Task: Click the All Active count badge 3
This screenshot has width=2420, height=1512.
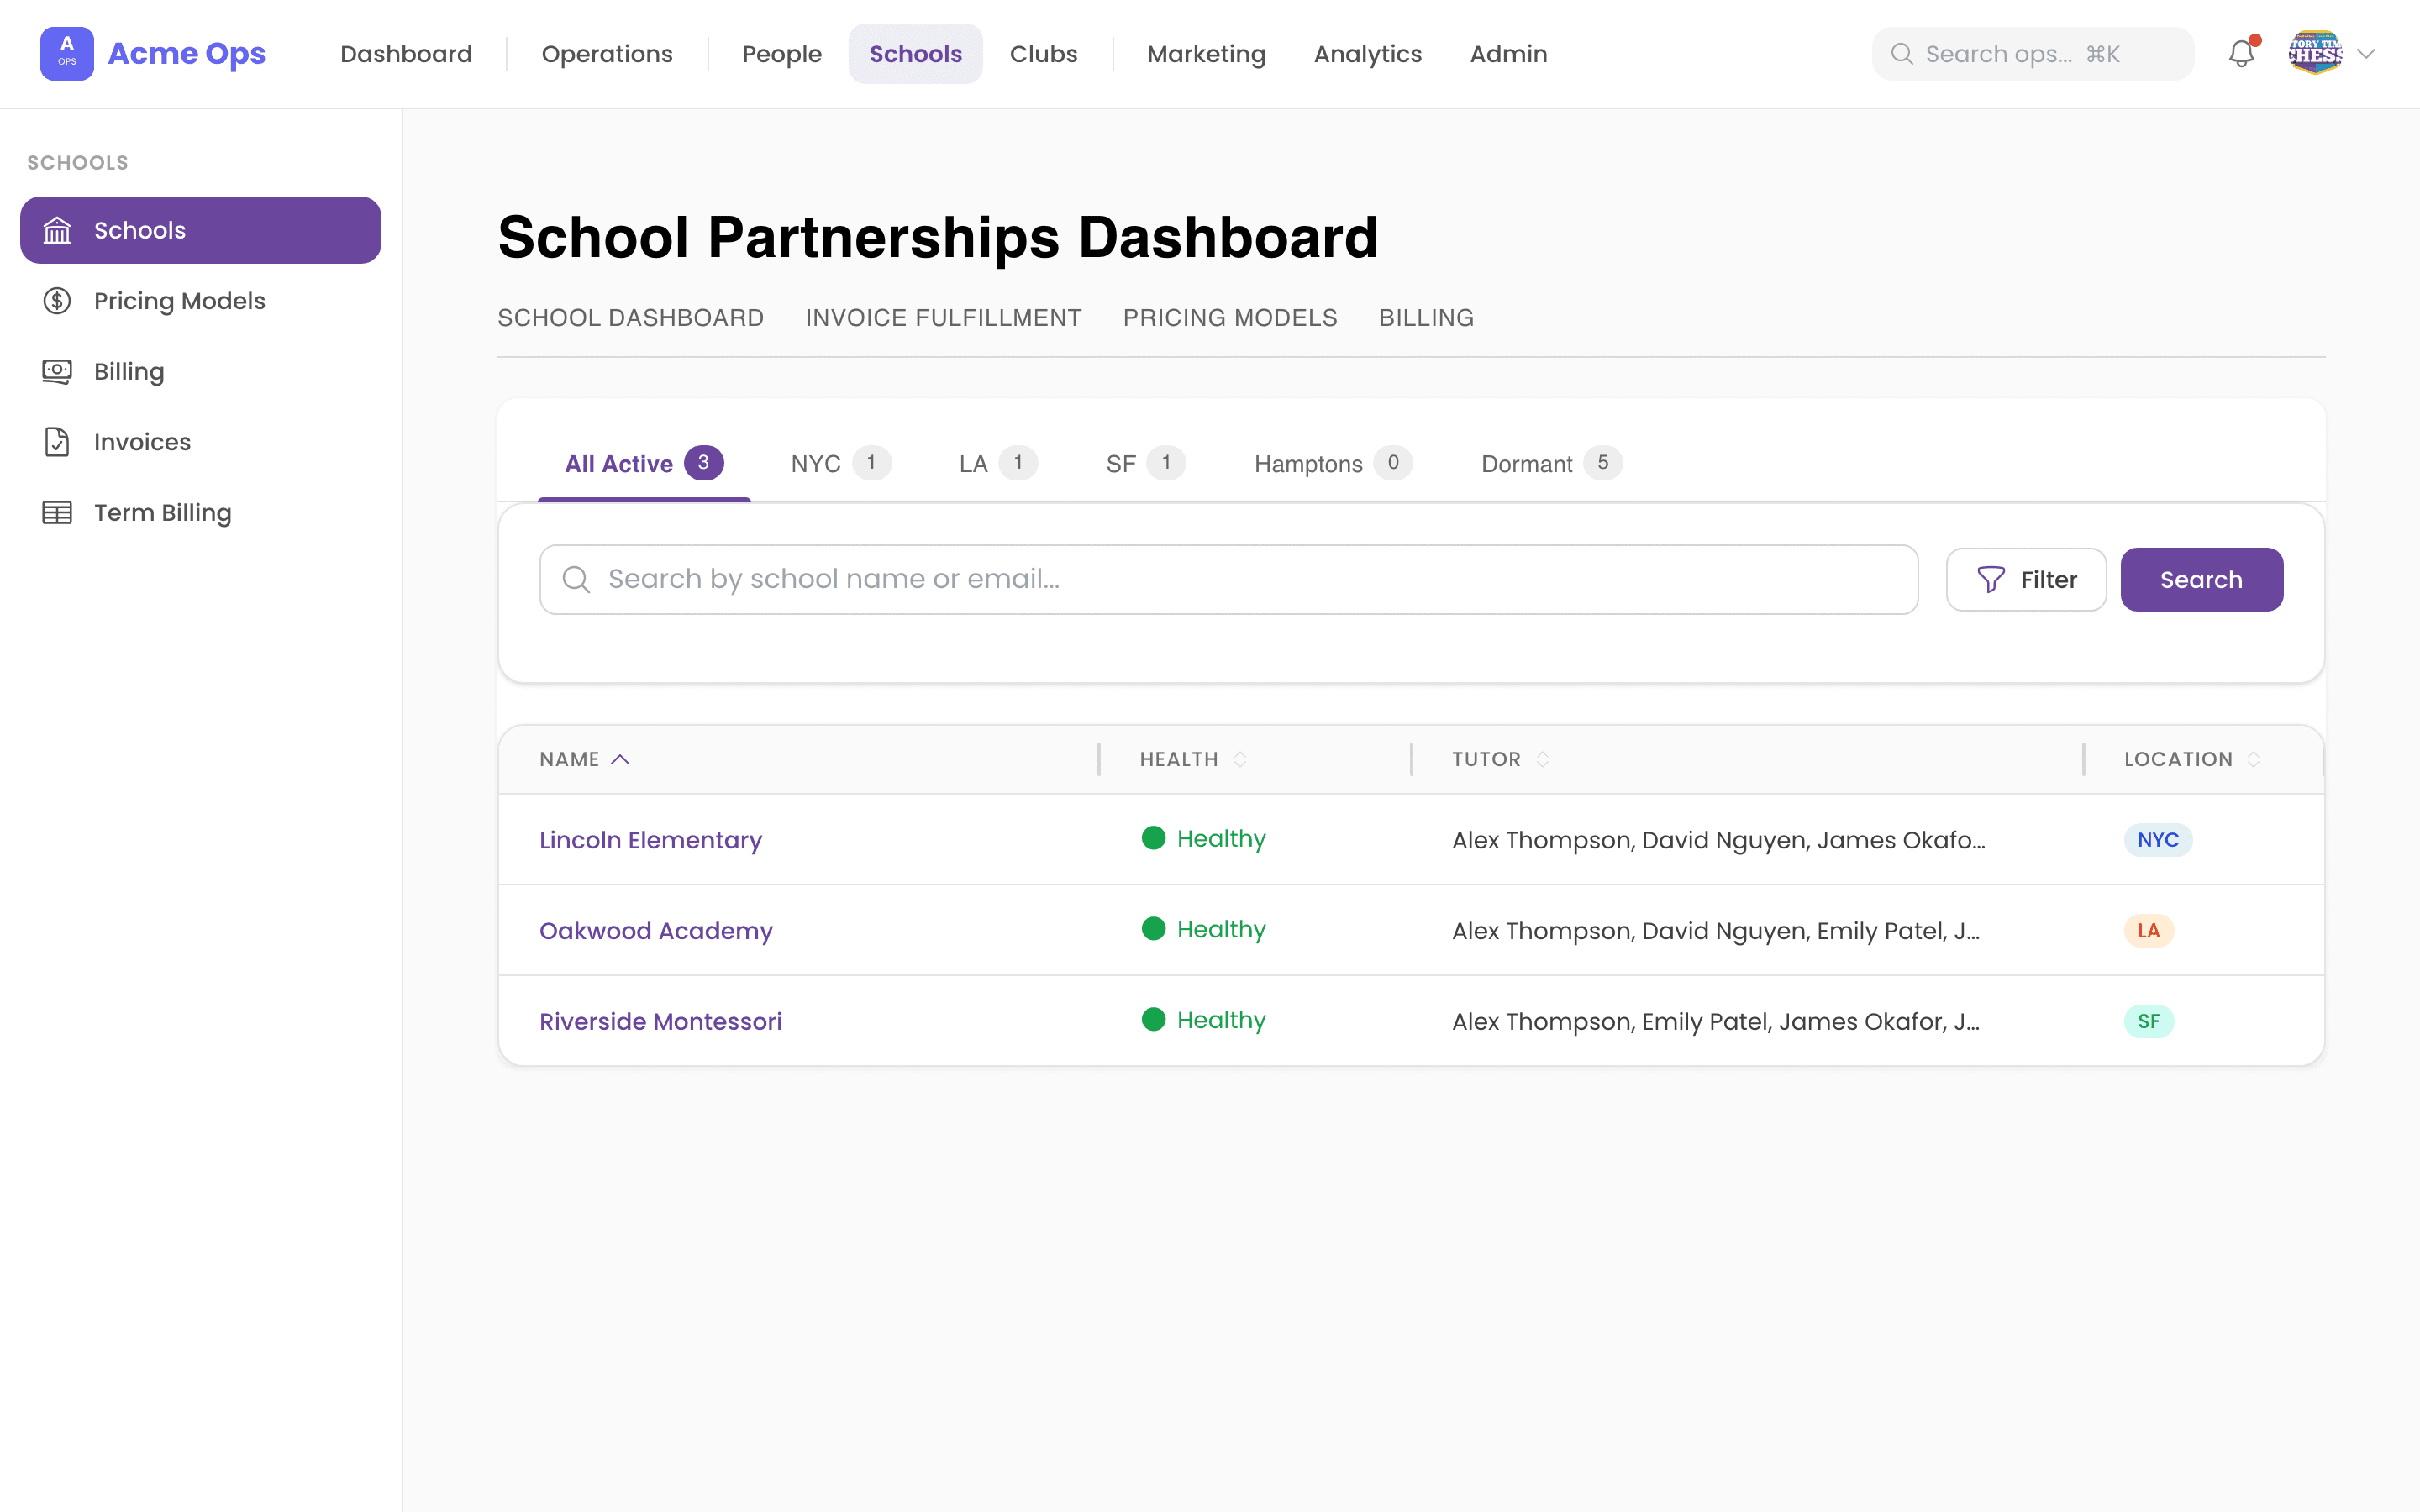Action: tap(703, 463)
